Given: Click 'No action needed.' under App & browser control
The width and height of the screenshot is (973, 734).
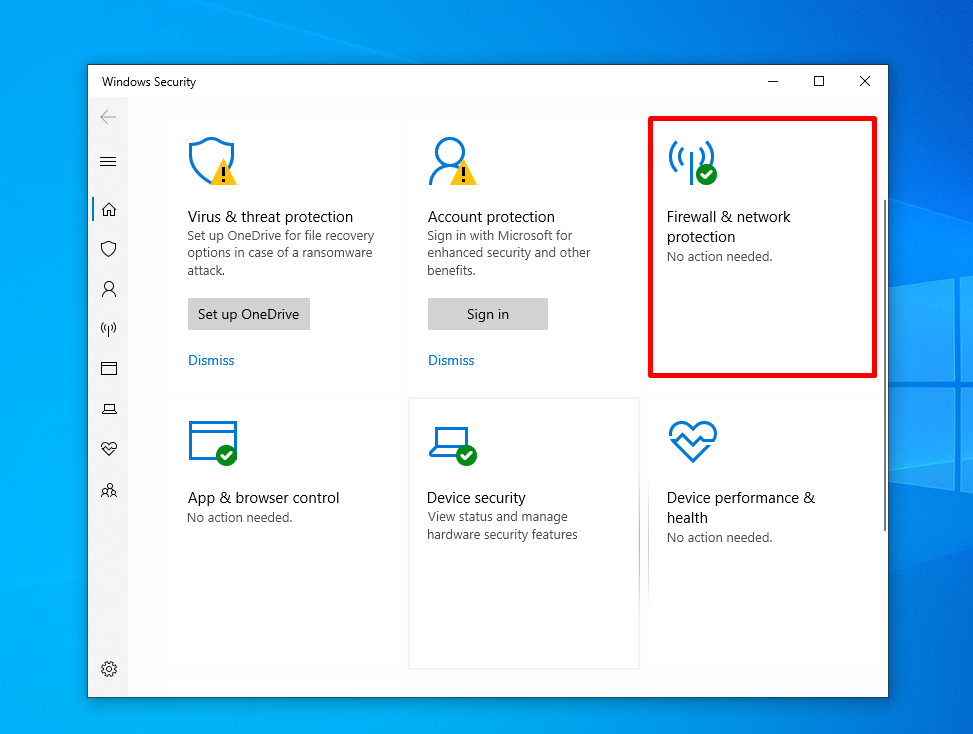Looking at the screenshot, I should [x=240, y=517].
